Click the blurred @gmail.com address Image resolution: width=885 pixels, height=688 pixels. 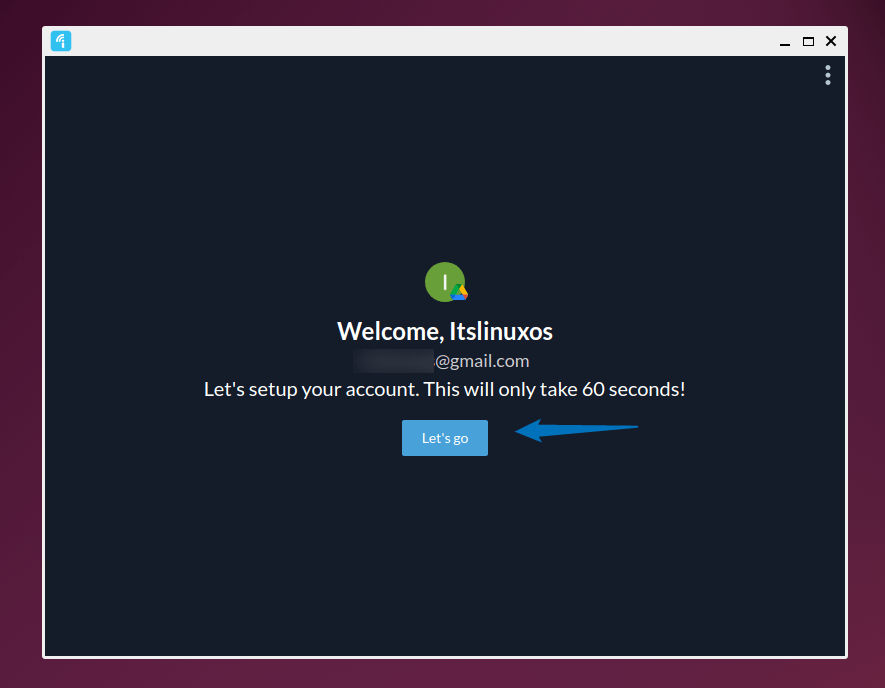444,360
